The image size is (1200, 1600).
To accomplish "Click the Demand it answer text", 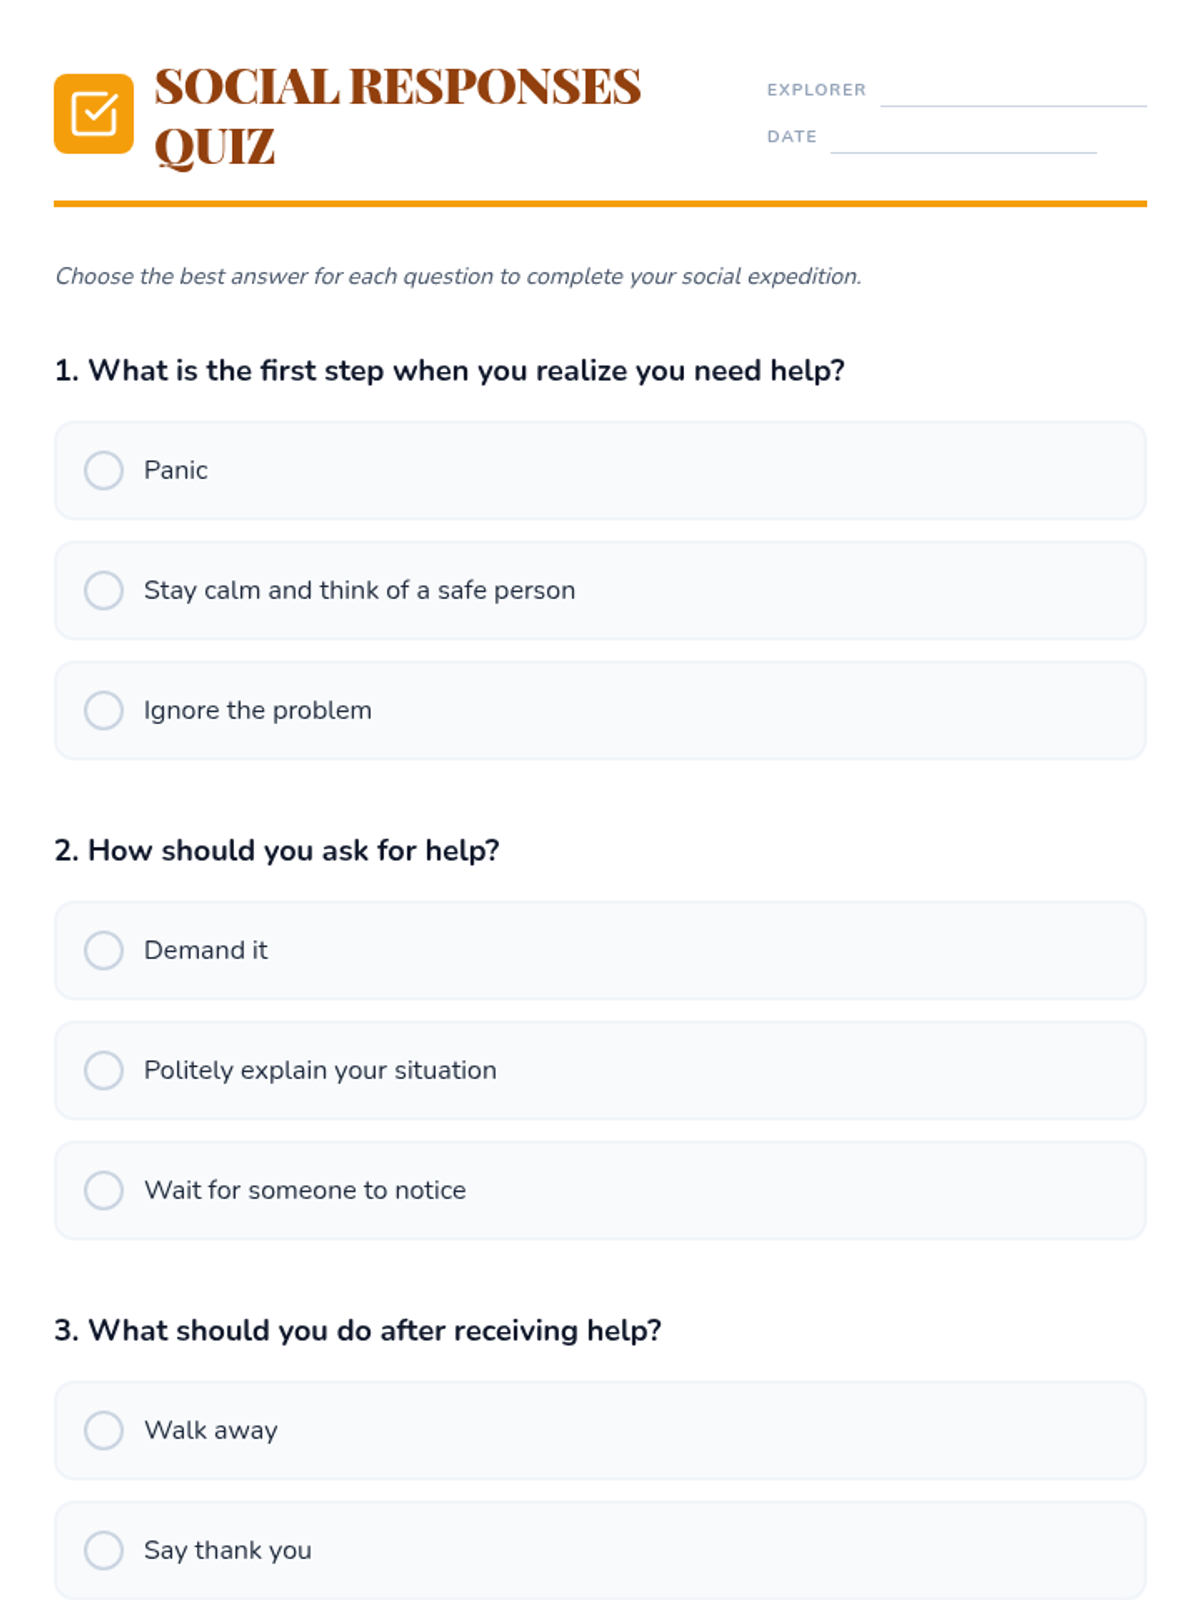I will pos(206,950).
